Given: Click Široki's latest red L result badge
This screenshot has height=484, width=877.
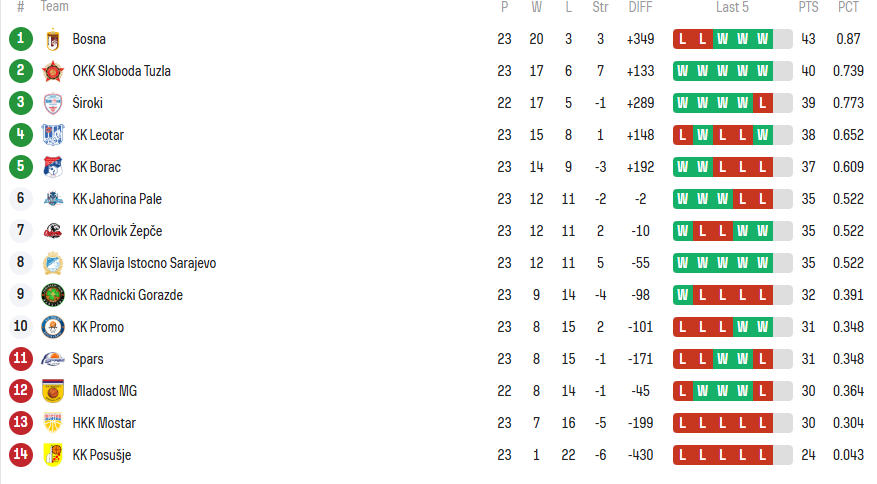Looking at the screenshot, I should coord(763,103).
